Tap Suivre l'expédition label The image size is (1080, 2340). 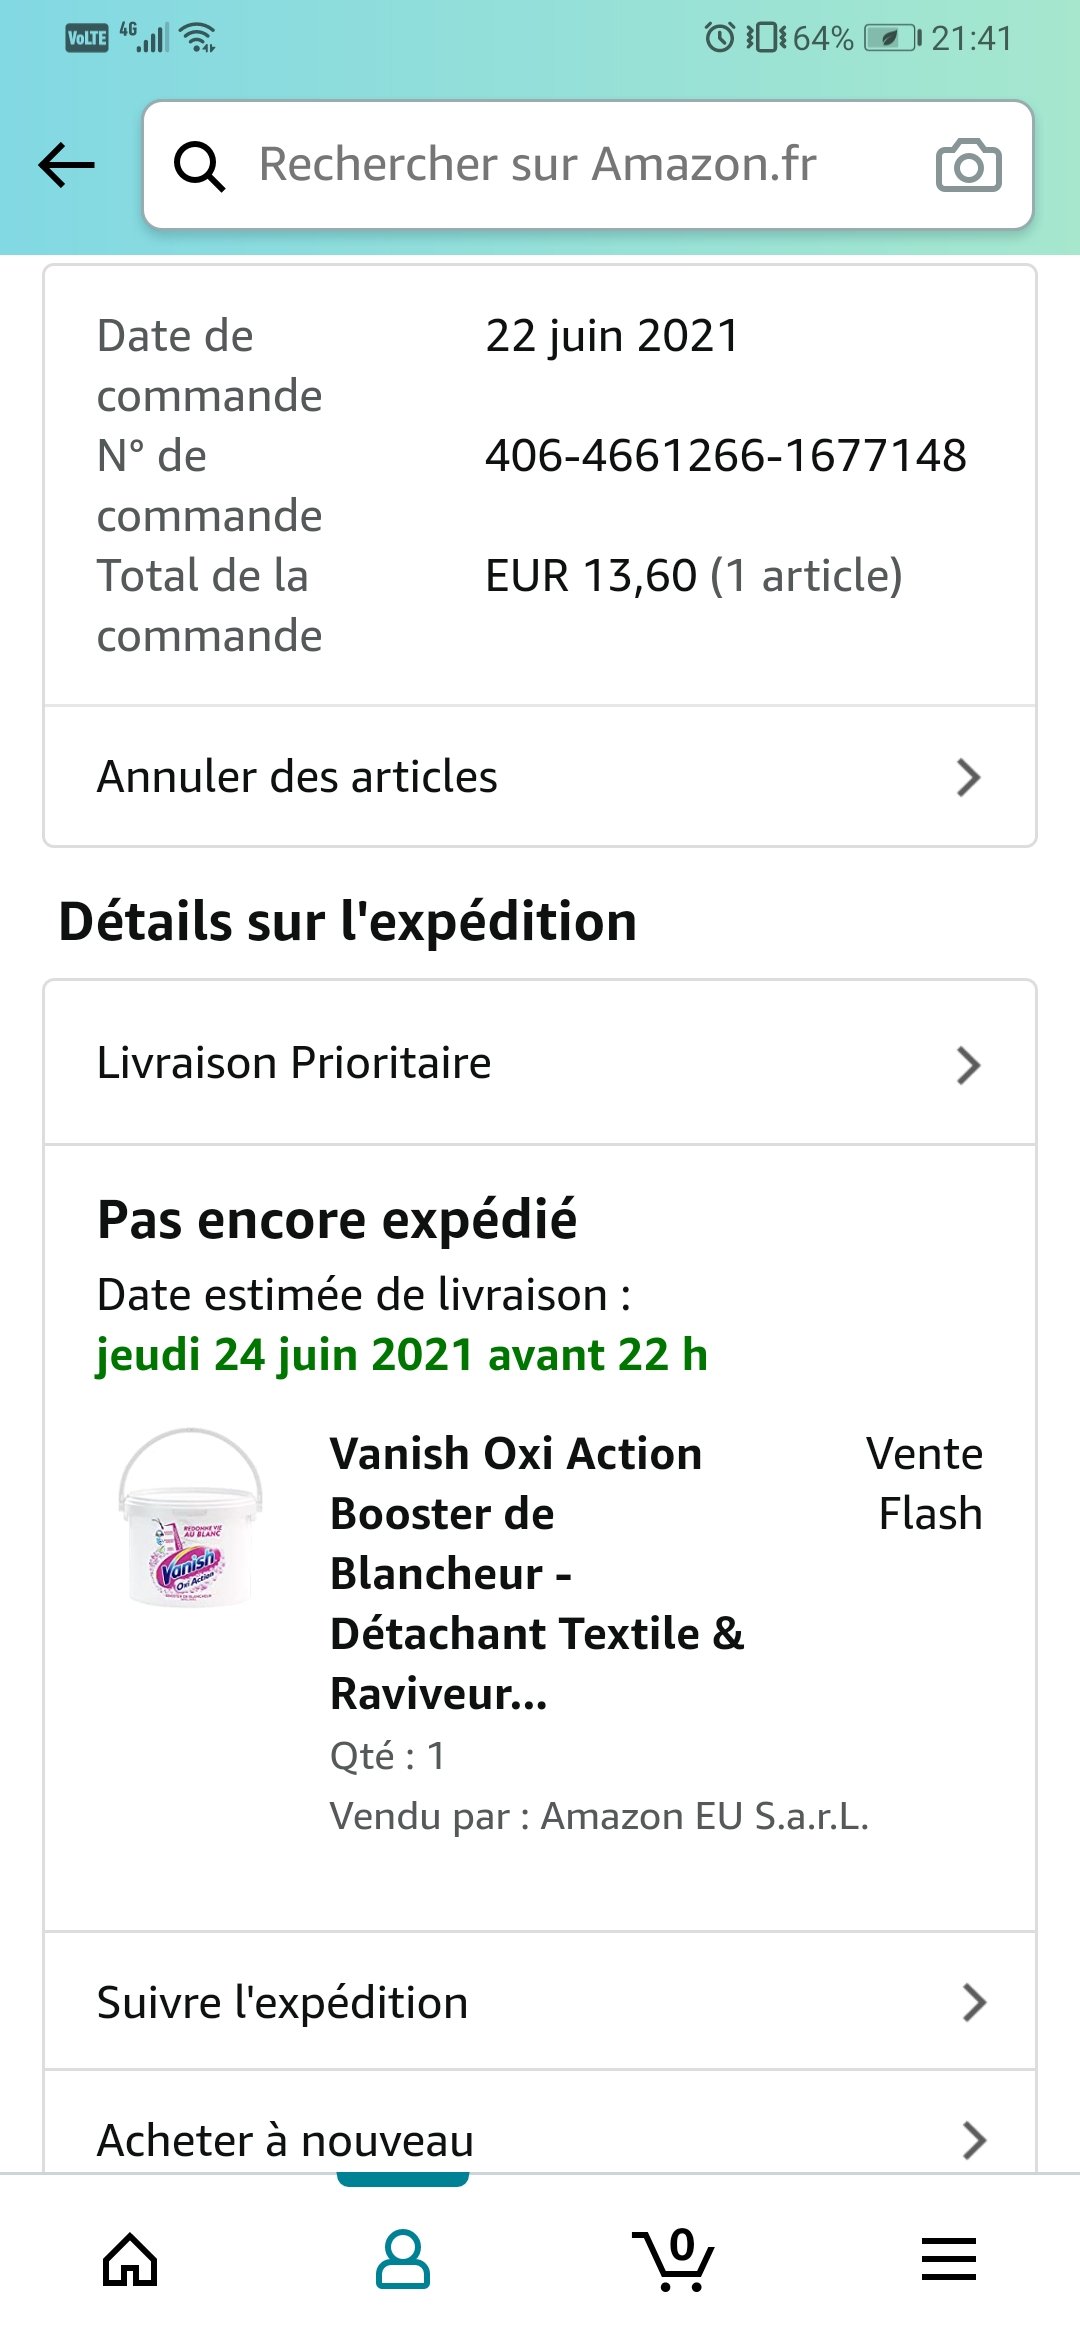click(283, 2003)
